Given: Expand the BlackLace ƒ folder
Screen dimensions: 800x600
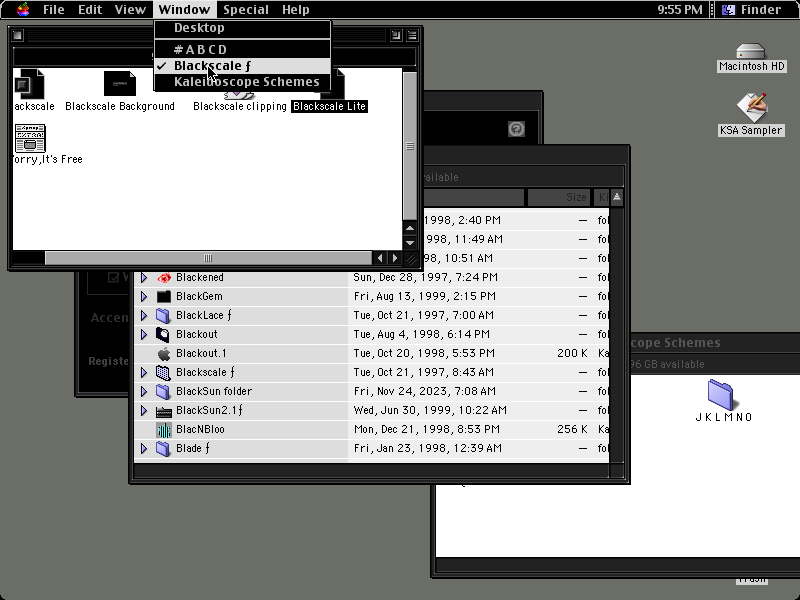Looking at the screenshot, I should pos(144,315).
